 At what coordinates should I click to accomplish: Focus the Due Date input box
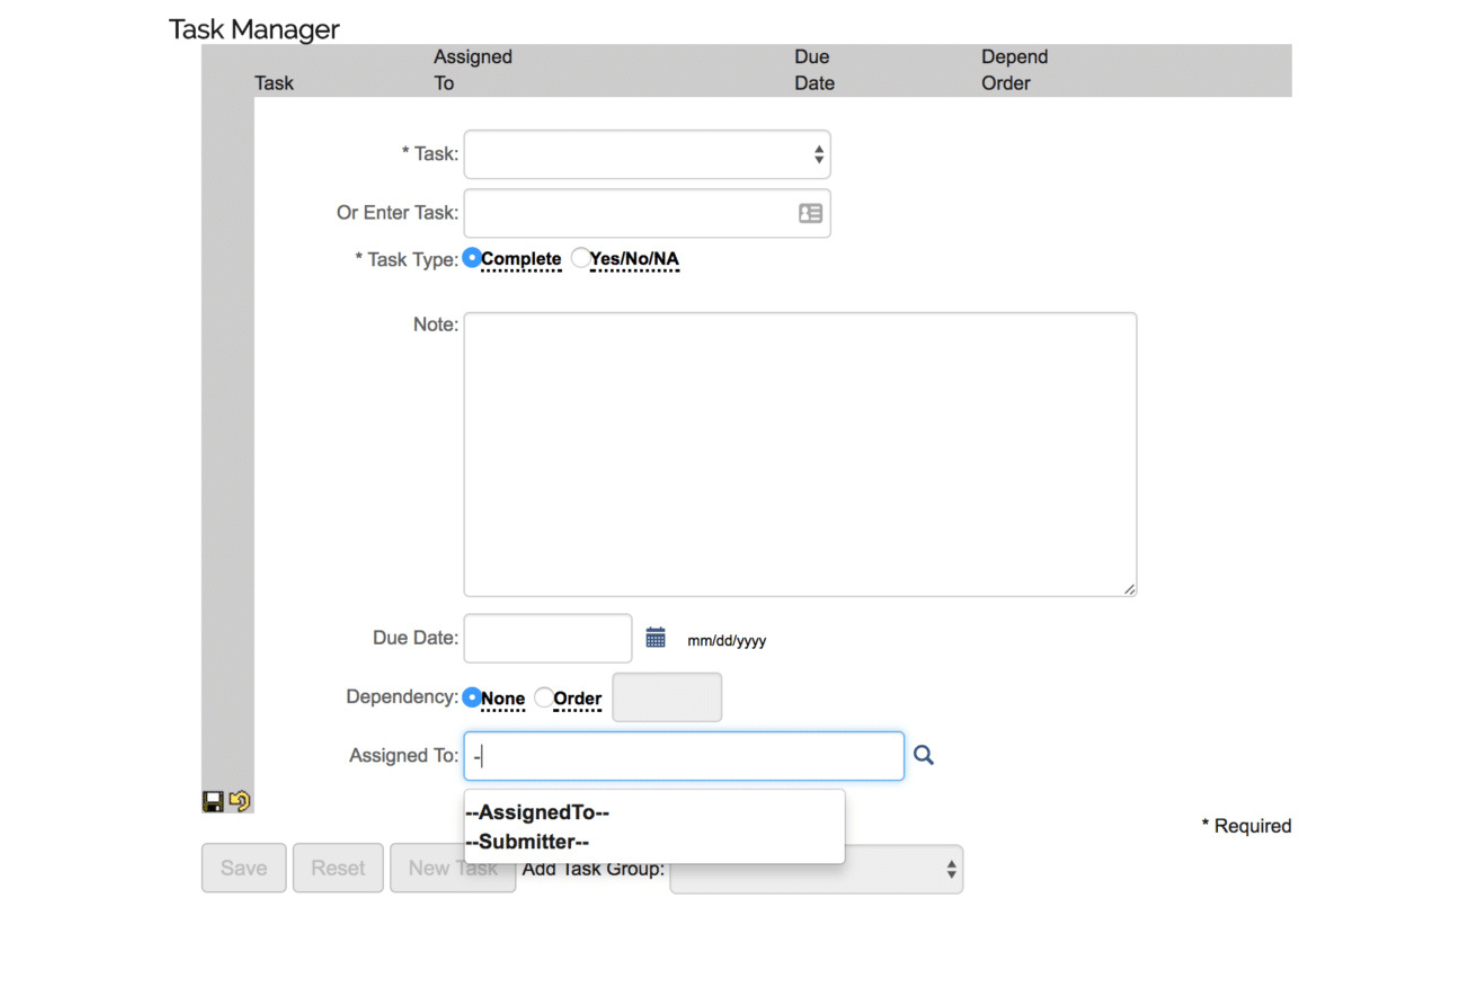(548, 638)
